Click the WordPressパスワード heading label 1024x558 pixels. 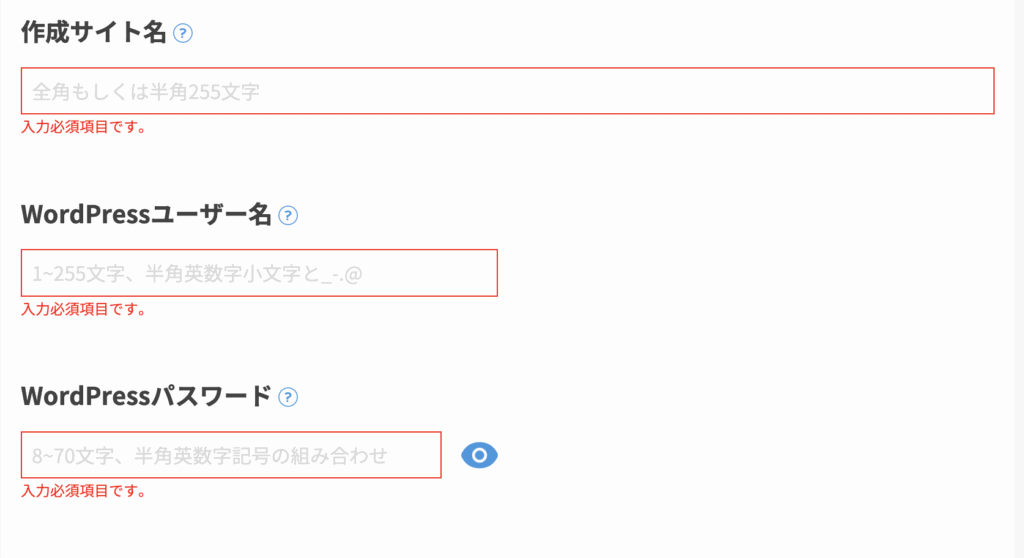[x=146, y=397]
